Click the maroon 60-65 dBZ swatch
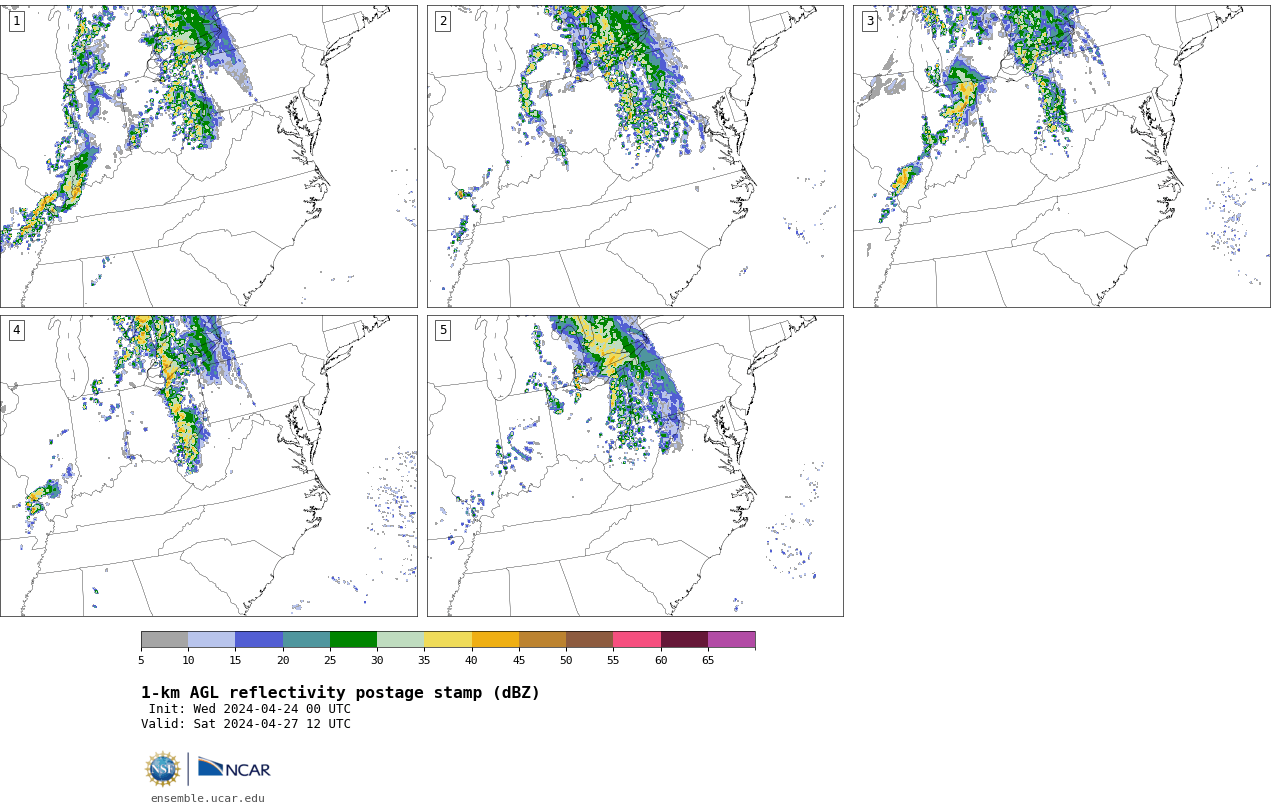The image size is (1280, 809). (x=684, y=640)
